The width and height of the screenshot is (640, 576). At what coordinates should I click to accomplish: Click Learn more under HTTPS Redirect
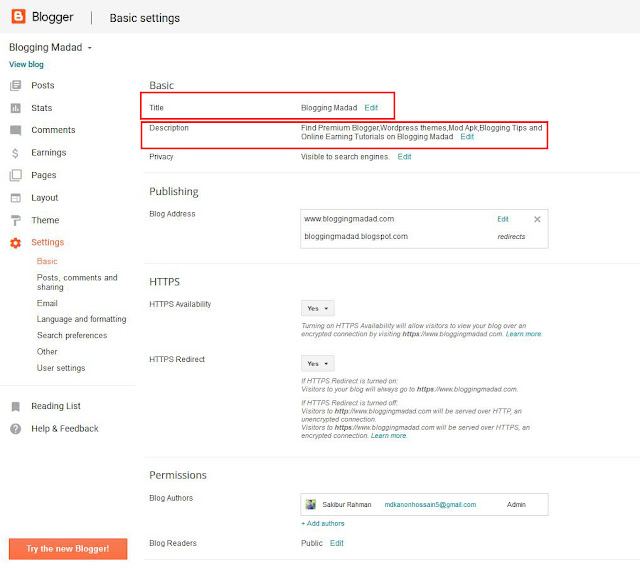(389, 436)
